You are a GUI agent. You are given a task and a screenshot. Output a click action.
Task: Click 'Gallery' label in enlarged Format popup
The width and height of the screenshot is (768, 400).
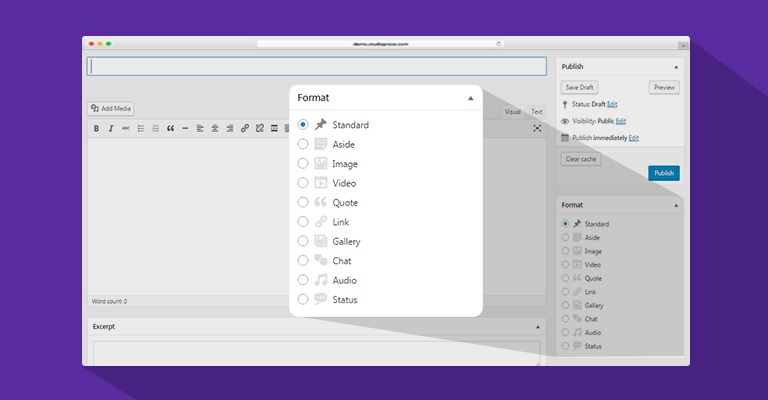click(x=346, y=241)
